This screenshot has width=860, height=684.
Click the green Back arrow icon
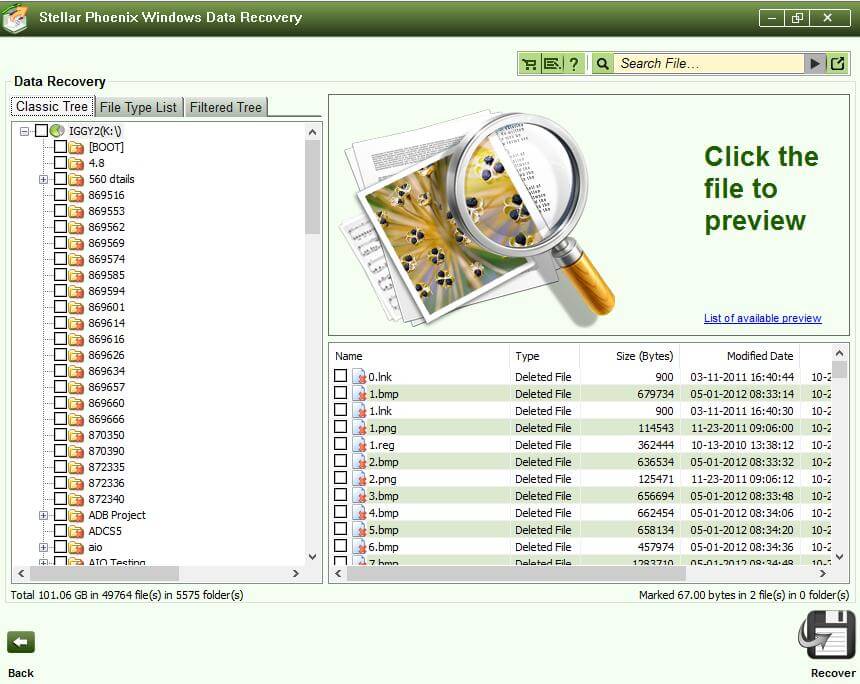pos(21,642)
